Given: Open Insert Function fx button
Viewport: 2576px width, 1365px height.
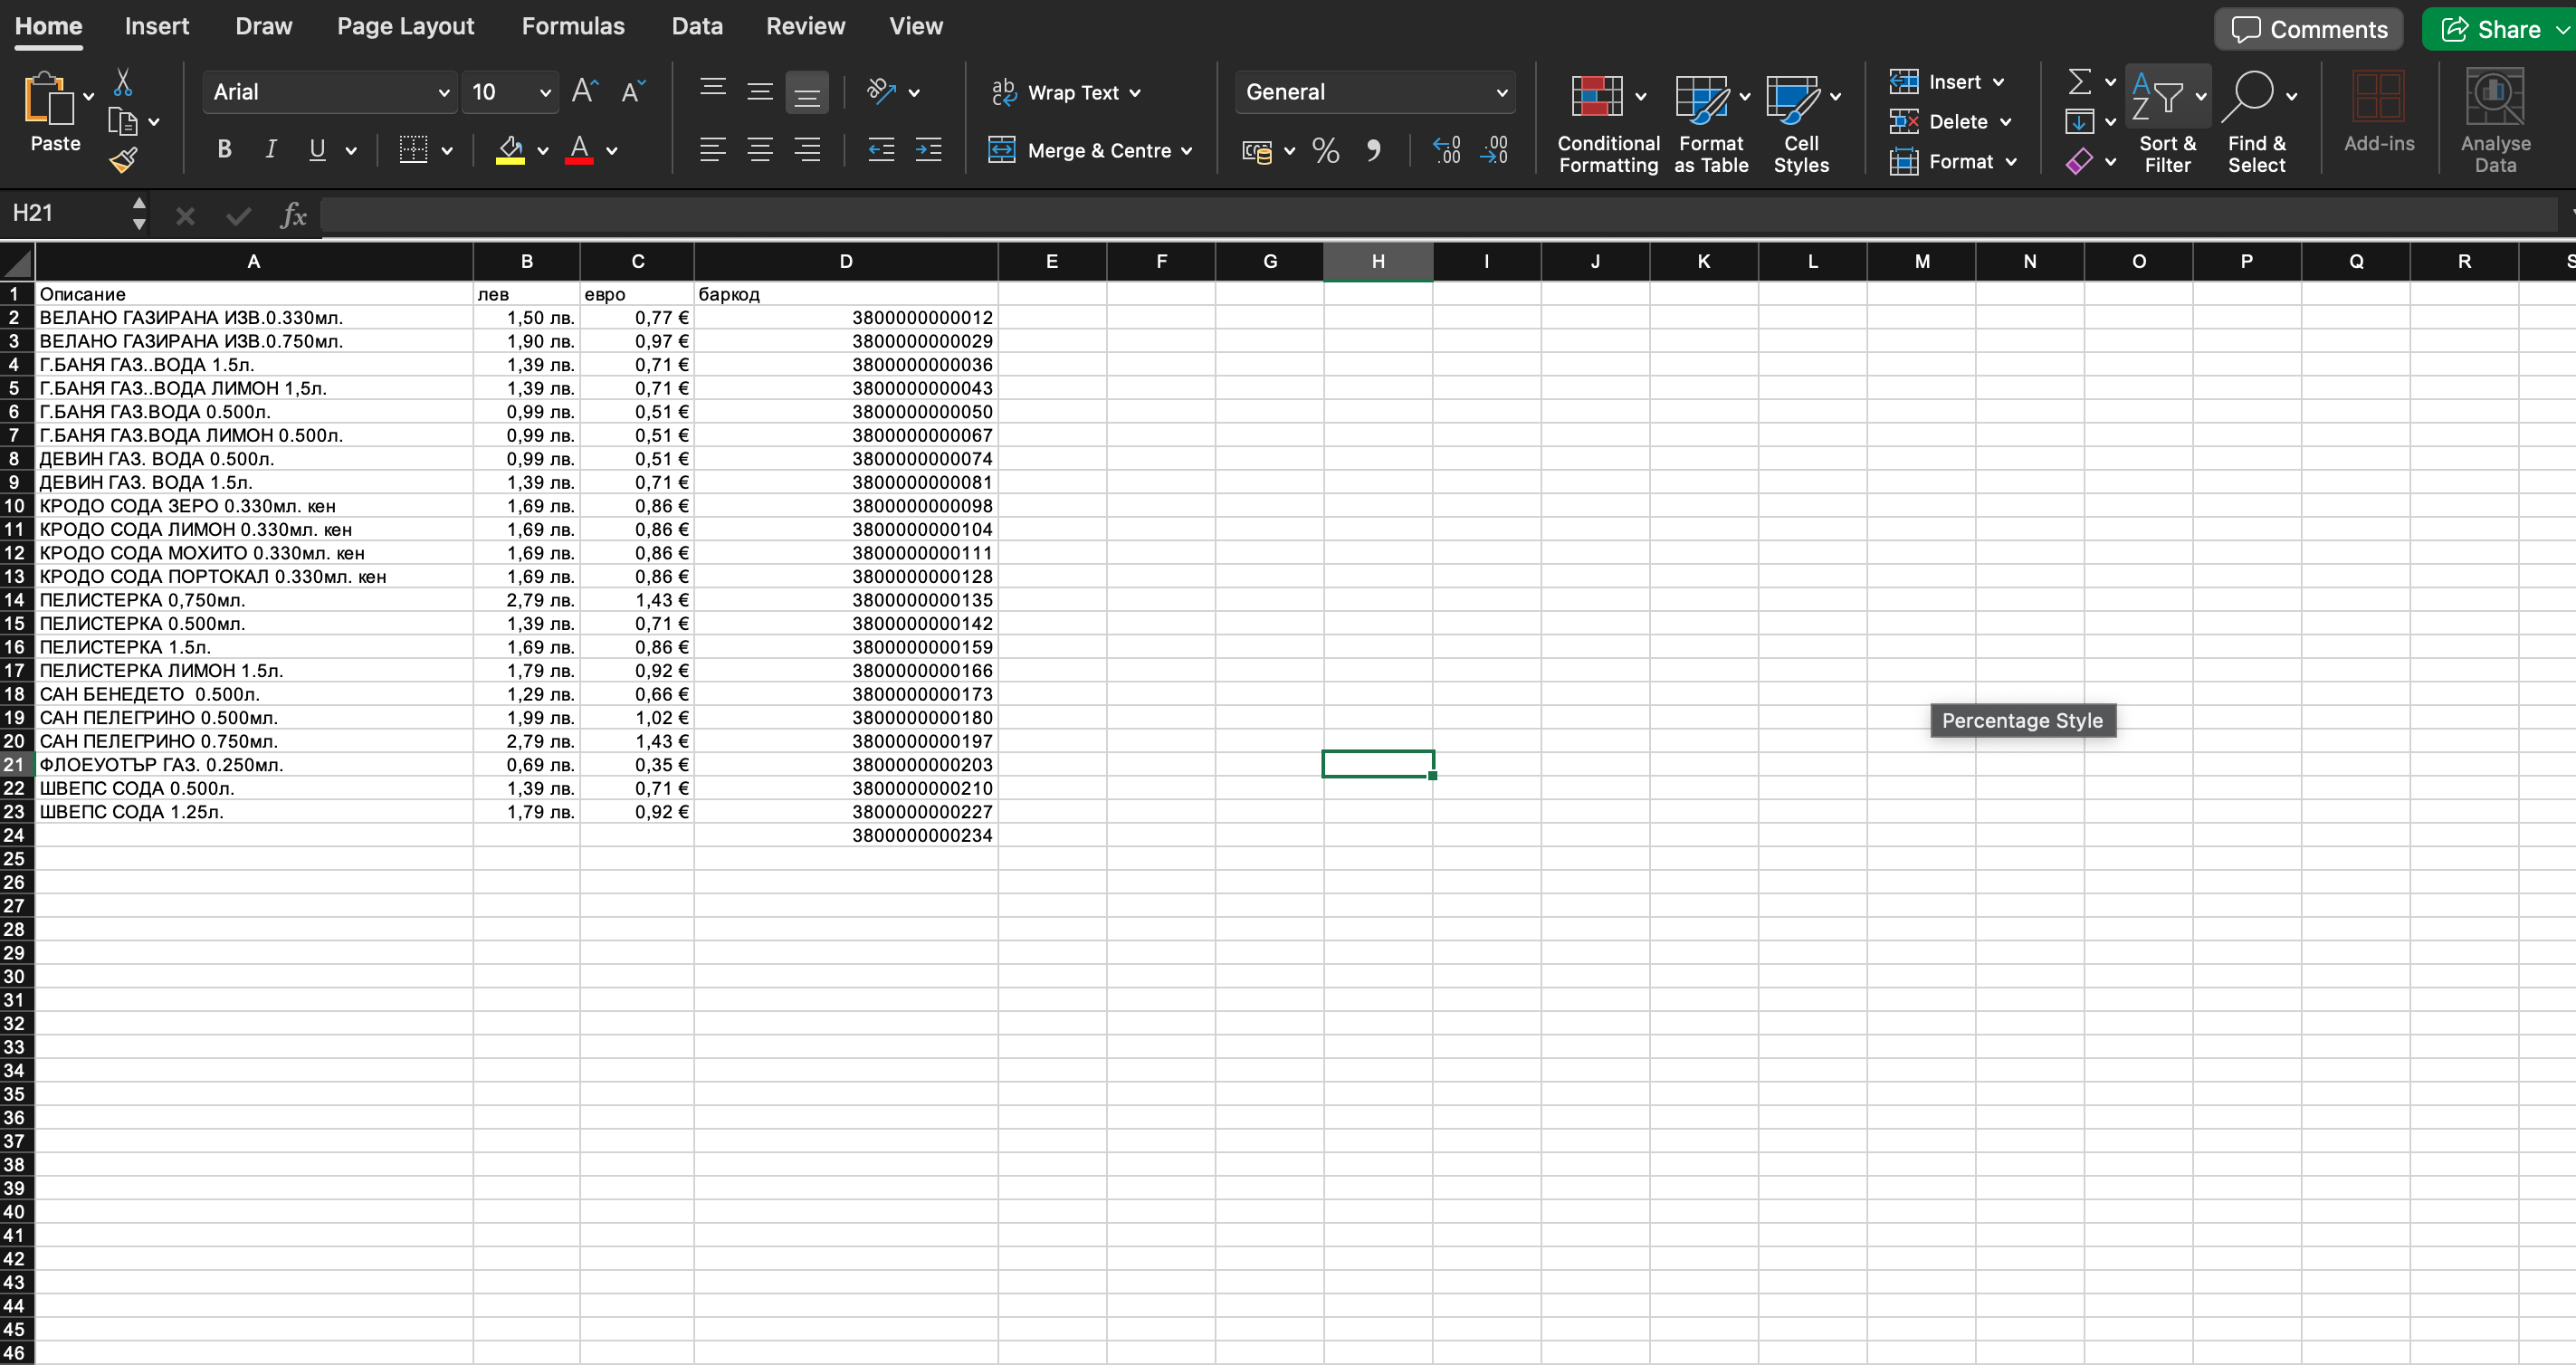Looking at the screenshot, I should (x=293, y=215).
